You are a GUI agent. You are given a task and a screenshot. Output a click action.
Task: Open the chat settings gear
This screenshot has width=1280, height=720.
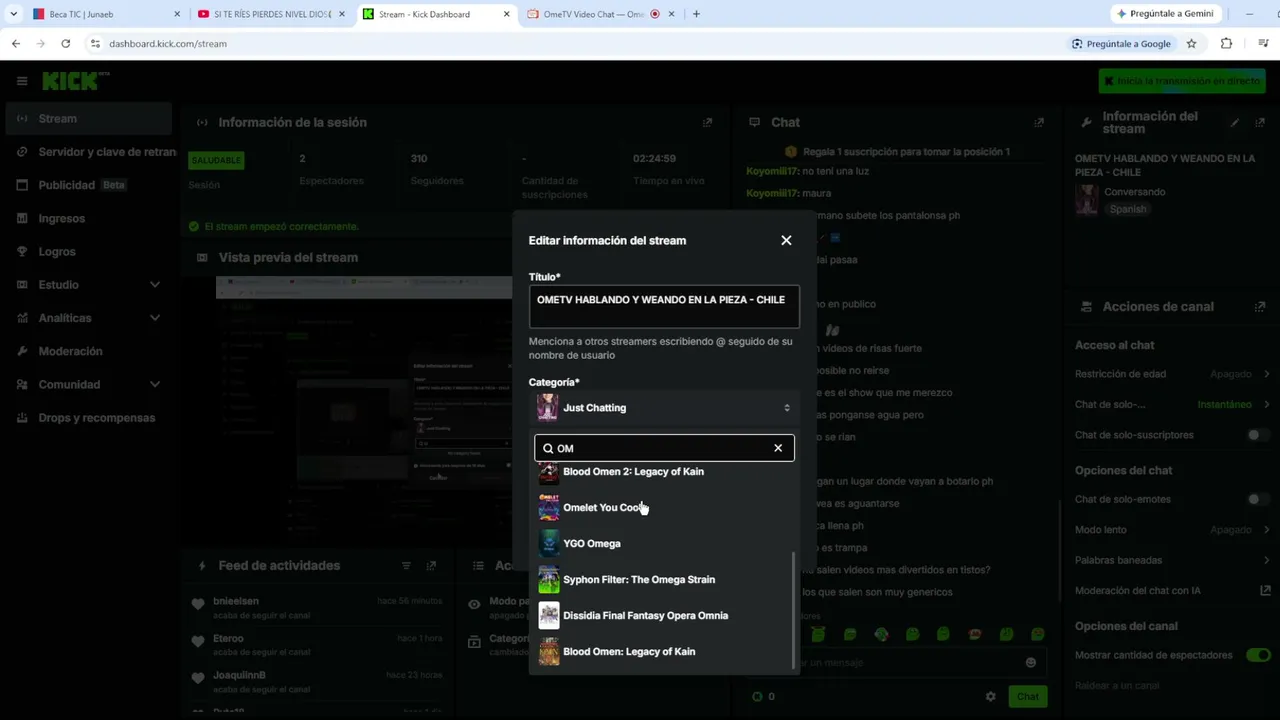pyautogui.click(x=990, y=697)
